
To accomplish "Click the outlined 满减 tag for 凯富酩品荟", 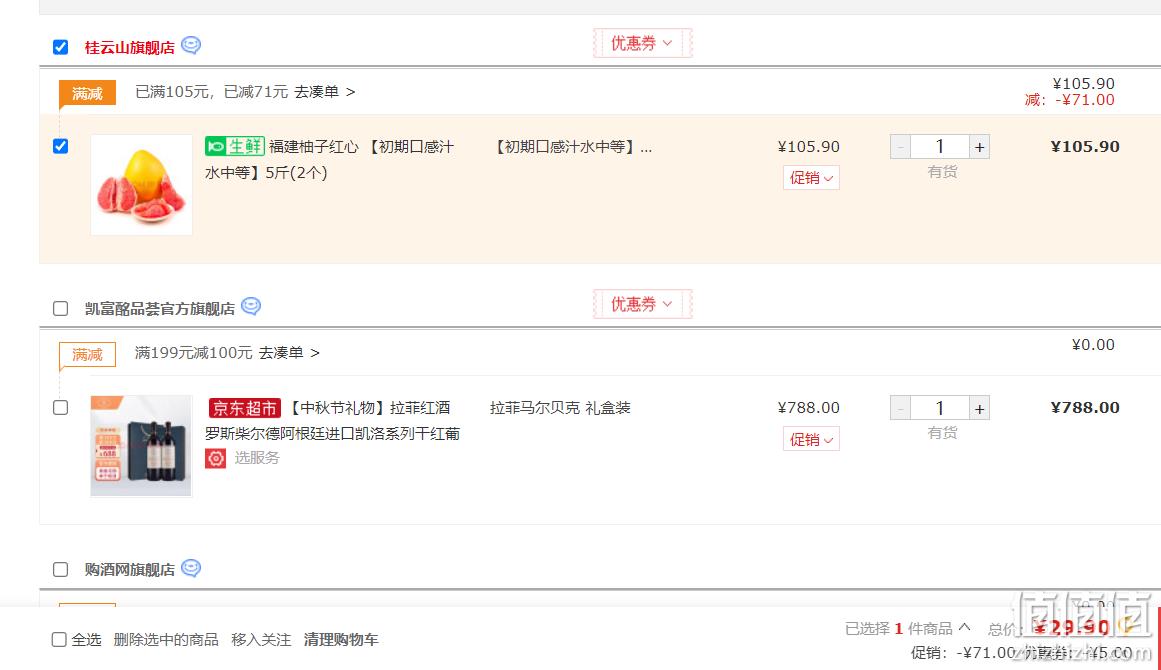I will pyautogui.click(x=87, y=355).
